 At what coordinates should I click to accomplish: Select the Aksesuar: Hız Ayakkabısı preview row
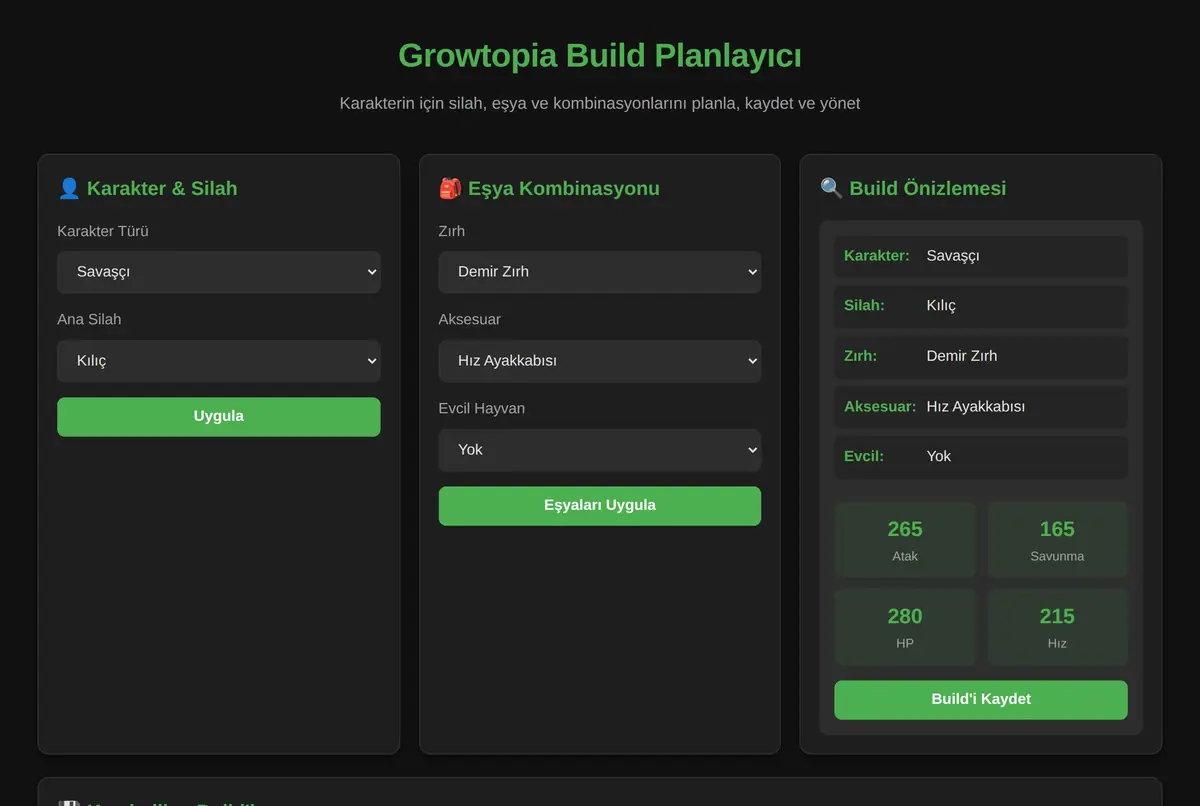(x=981, y=407)
